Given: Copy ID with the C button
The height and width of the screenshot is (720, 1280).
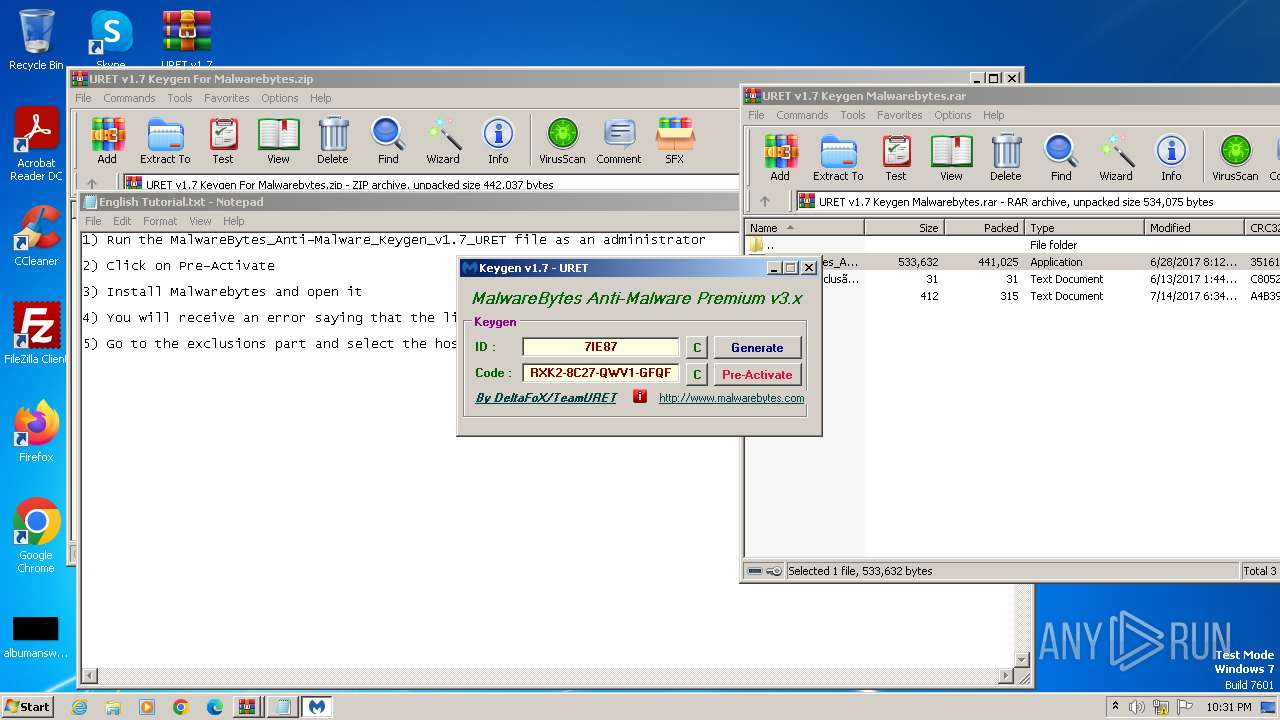Looking at the screenshot, I should pos(697,347).
